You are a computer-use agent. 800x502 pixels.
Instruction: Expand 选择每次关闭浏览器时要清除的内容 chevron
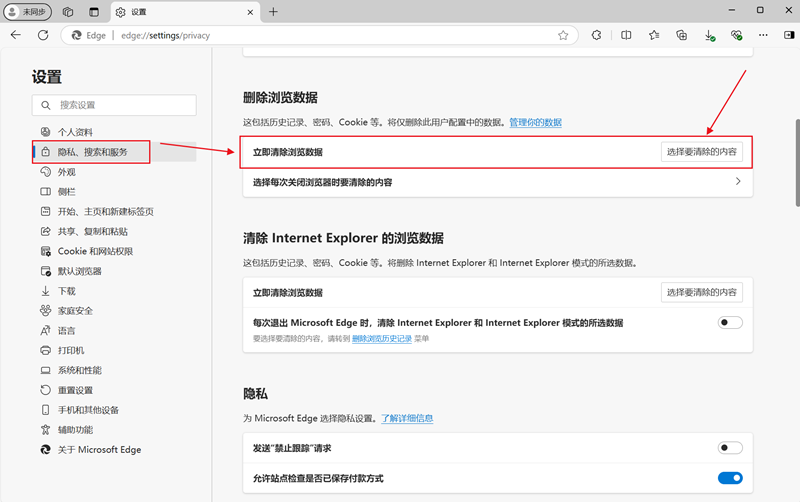point(738,182)
